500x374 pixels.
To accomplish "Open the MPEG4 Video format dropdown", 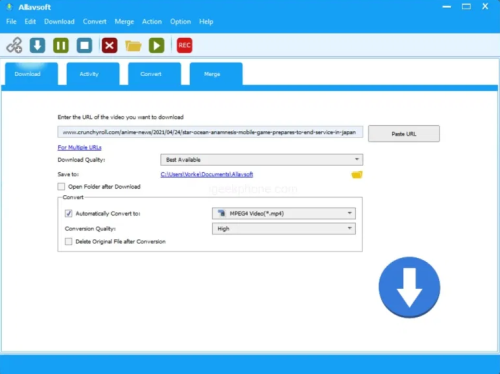I will (284, 213).
